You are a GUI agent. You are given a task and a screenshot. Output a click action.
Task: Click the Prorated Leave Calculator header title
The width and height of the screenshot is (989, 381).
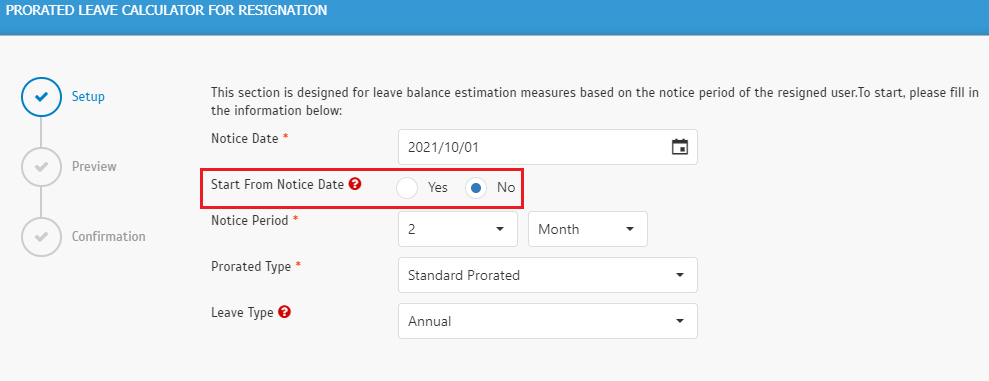pos(167,11)
